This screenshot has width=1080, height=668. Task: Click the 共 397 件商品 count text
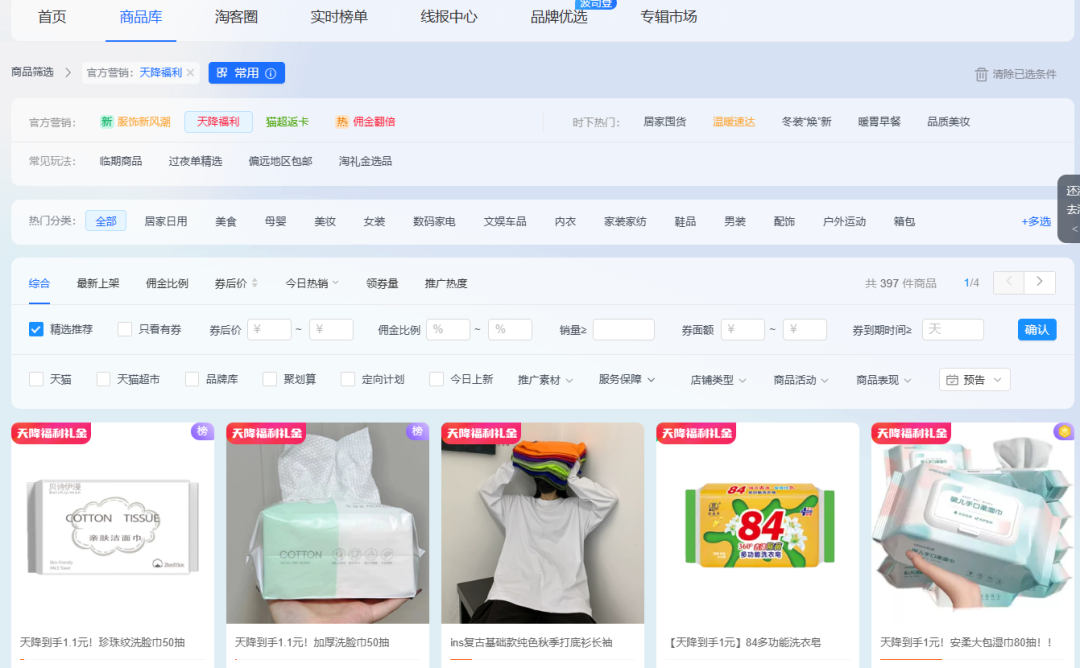(901, 283)
